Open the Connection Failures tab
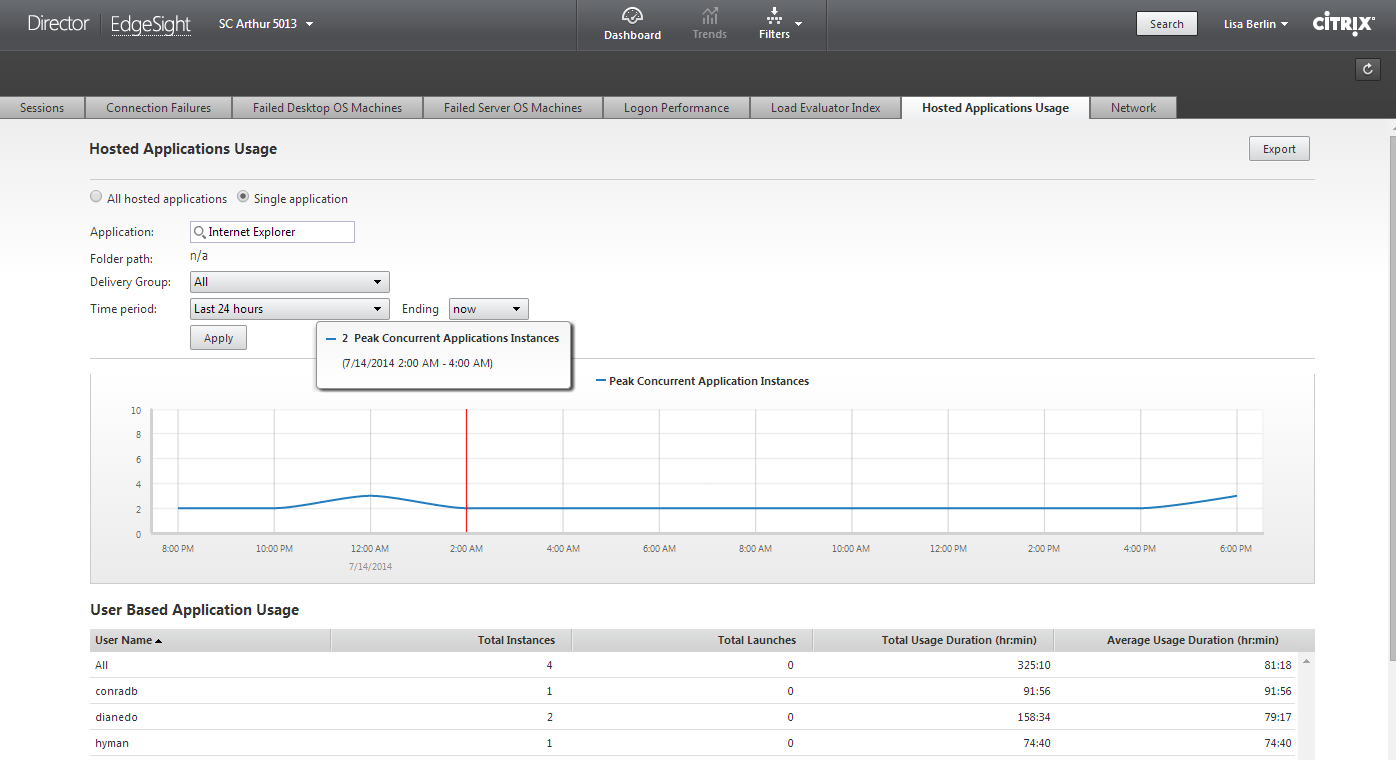Image resolution: width=1396 pixels, height=760 pixels. click(158, 108)
